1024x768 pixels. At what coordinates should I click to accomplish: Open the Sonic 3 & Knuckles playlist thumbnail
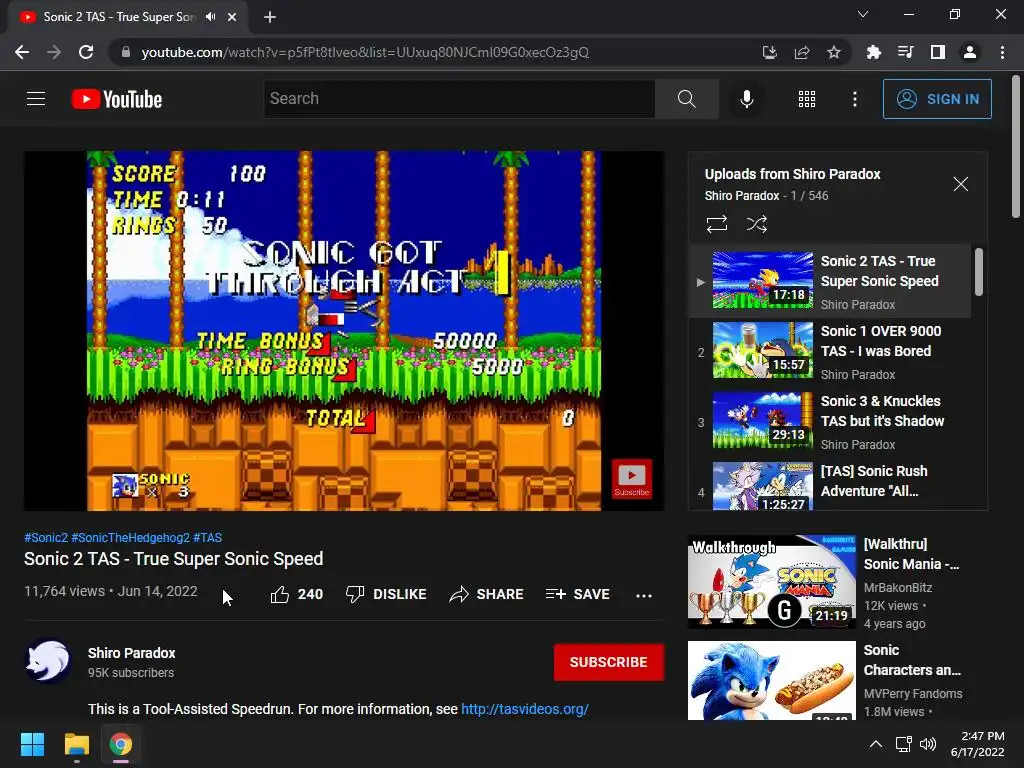pyautogui.click(x=762, y=420)
